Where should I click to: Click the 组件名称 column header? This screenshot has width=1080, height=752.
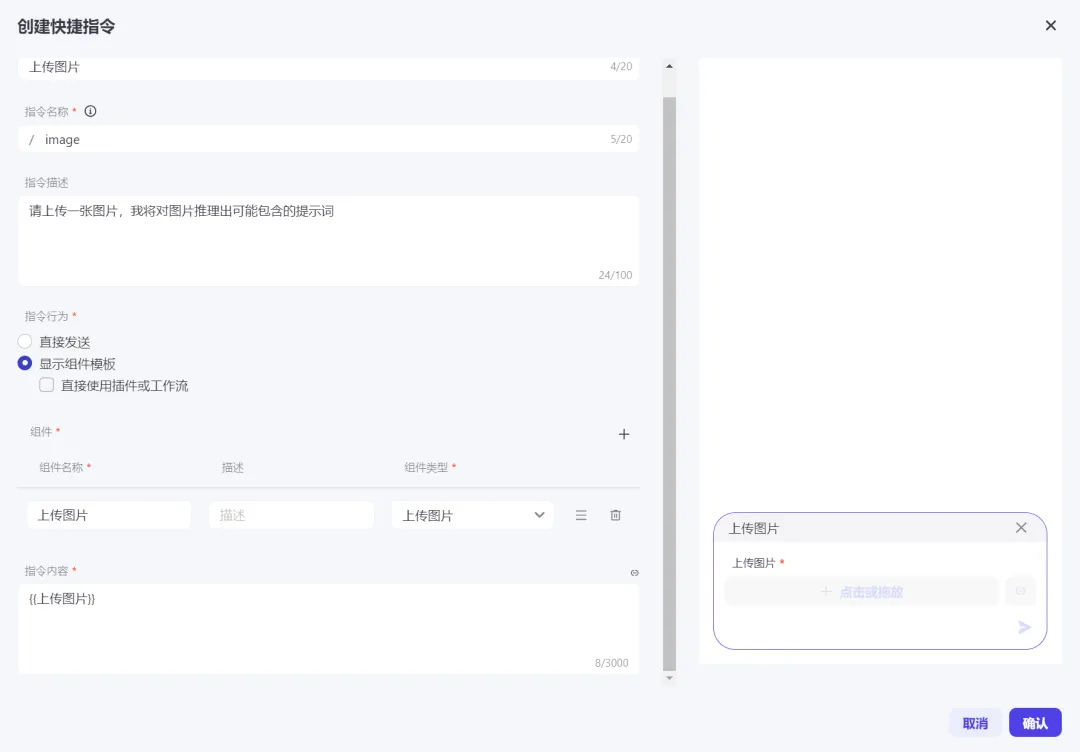coord(61,468)
